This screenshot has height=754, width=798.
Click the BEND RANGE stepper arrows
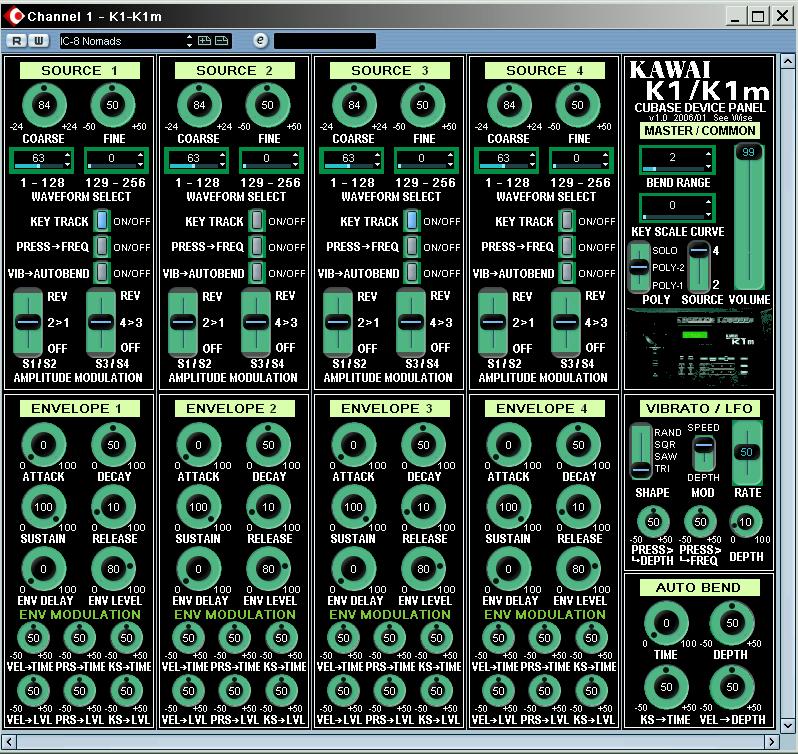(x=708, y=159)
